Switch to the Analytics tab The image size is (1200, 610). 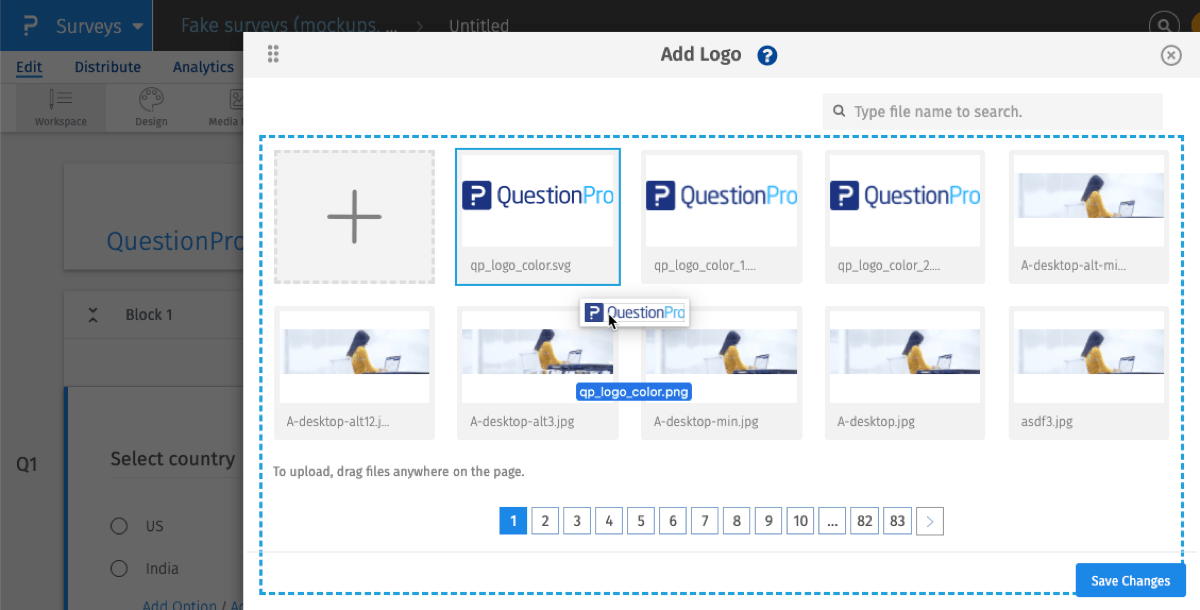(203, 67)
